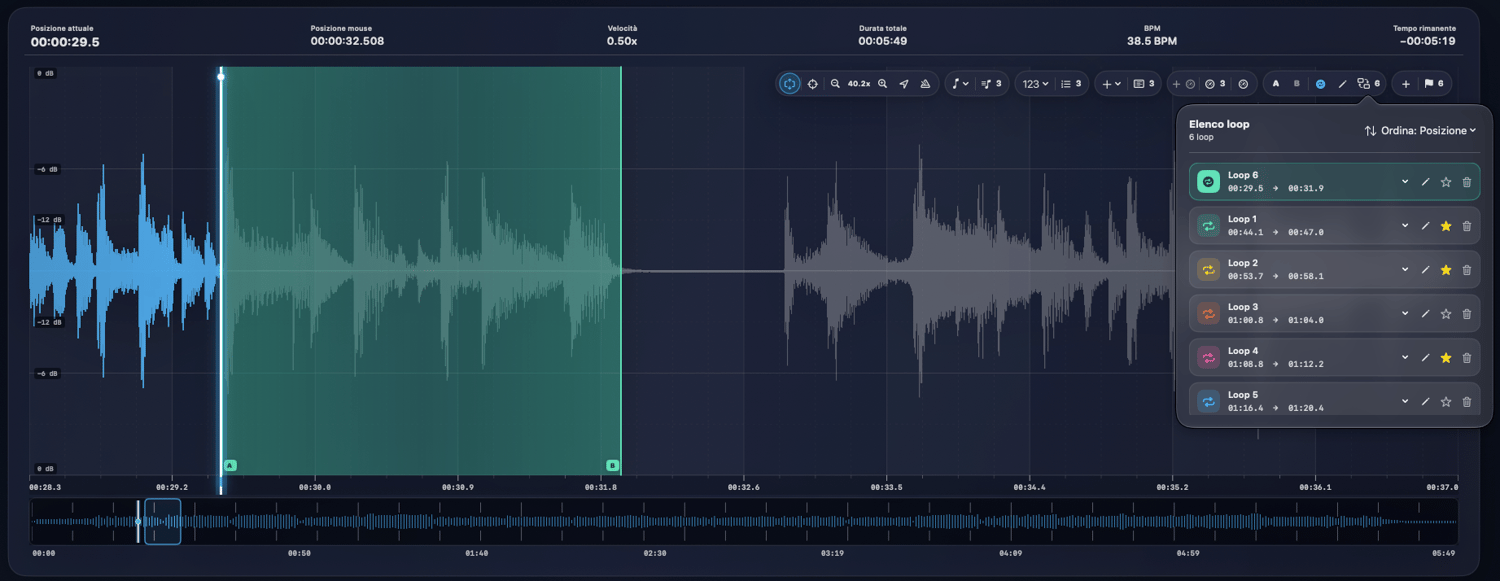The width and height of the screenshot is (1500, 581).
Task: Activate Loop 6 via its green icon
Action: pos(1208,182)
